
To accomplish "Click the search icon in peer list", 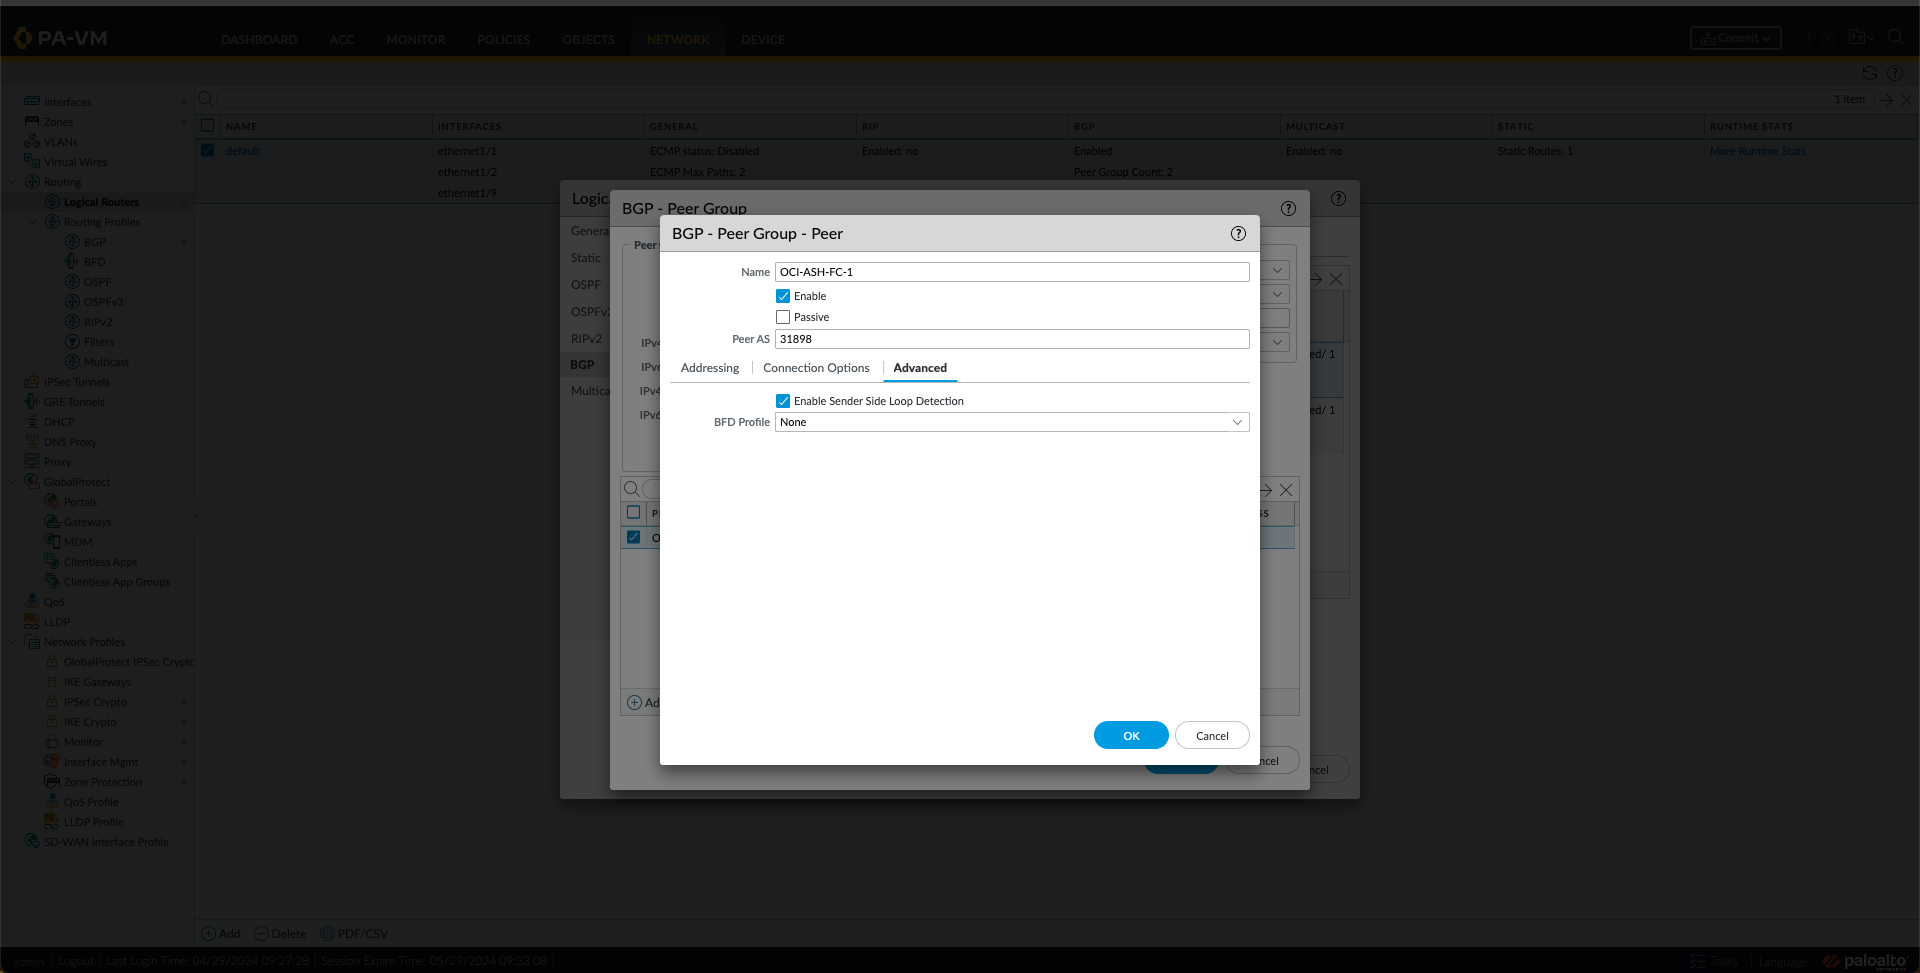I will (632, 489).
